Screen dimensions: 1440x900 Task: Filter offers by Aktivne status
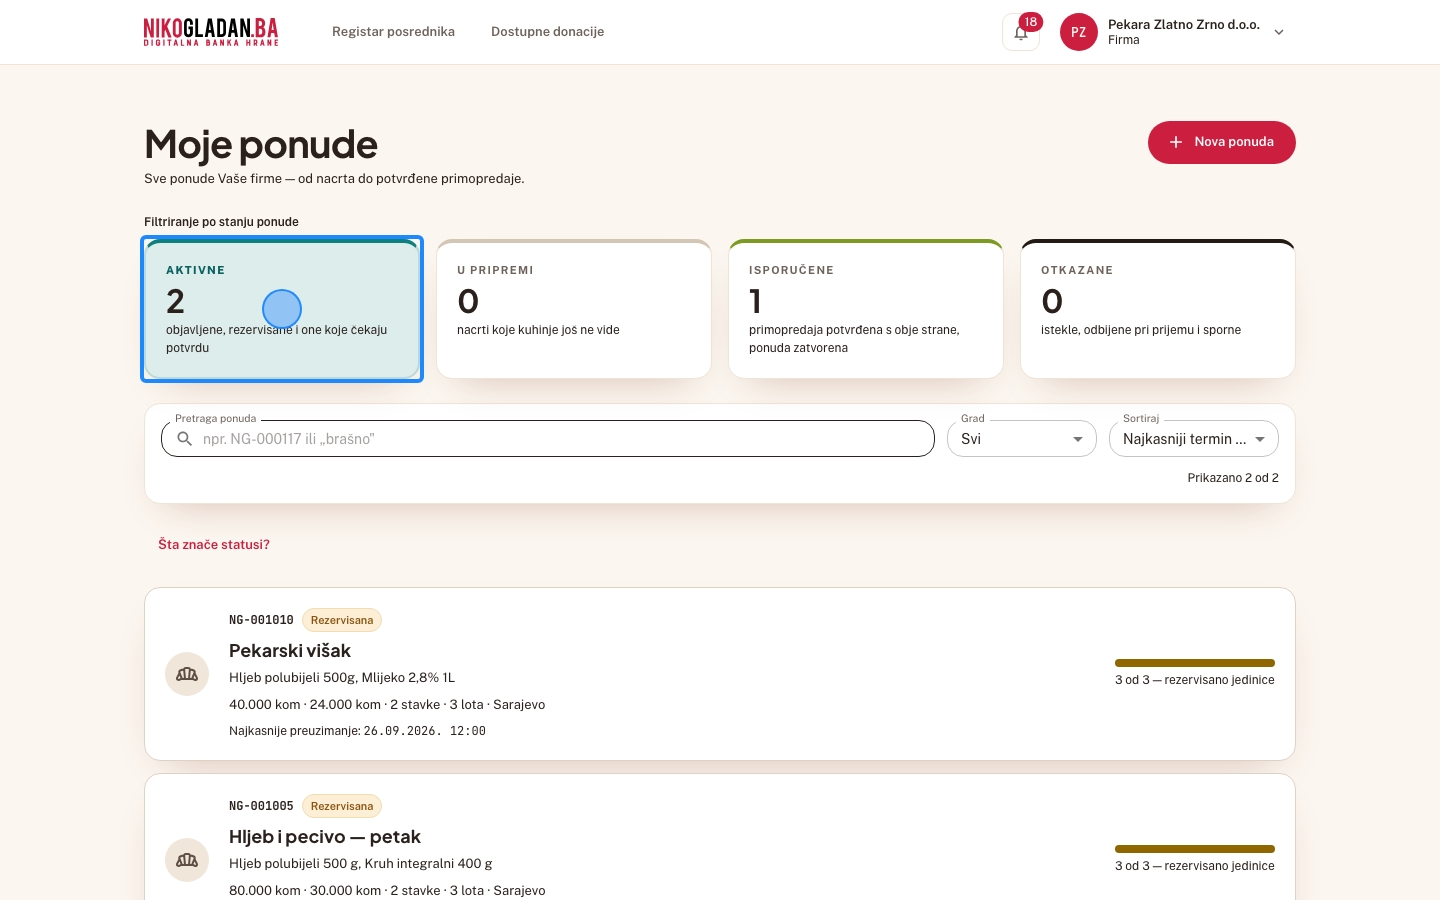coord(282,309)
